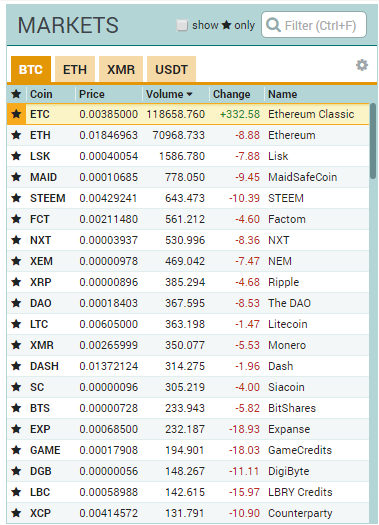The height and width of the screenshot is (525, 379).
Task: Toggle the GAME row favorite star
Action: (16, 450)
